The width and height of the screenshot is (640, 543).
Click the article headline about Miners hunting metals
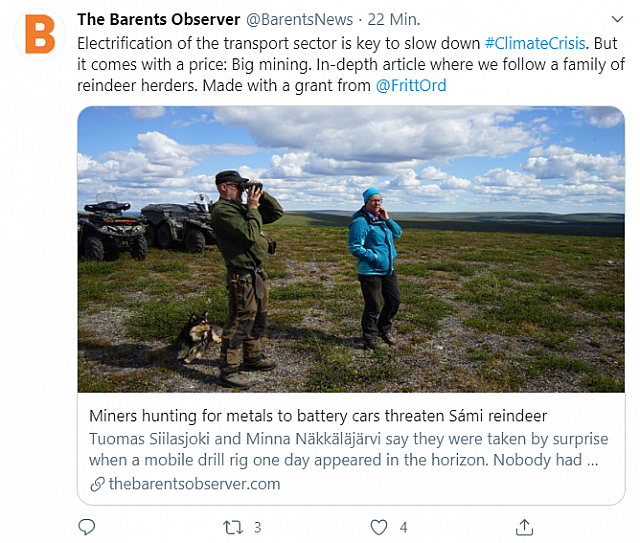318,416
